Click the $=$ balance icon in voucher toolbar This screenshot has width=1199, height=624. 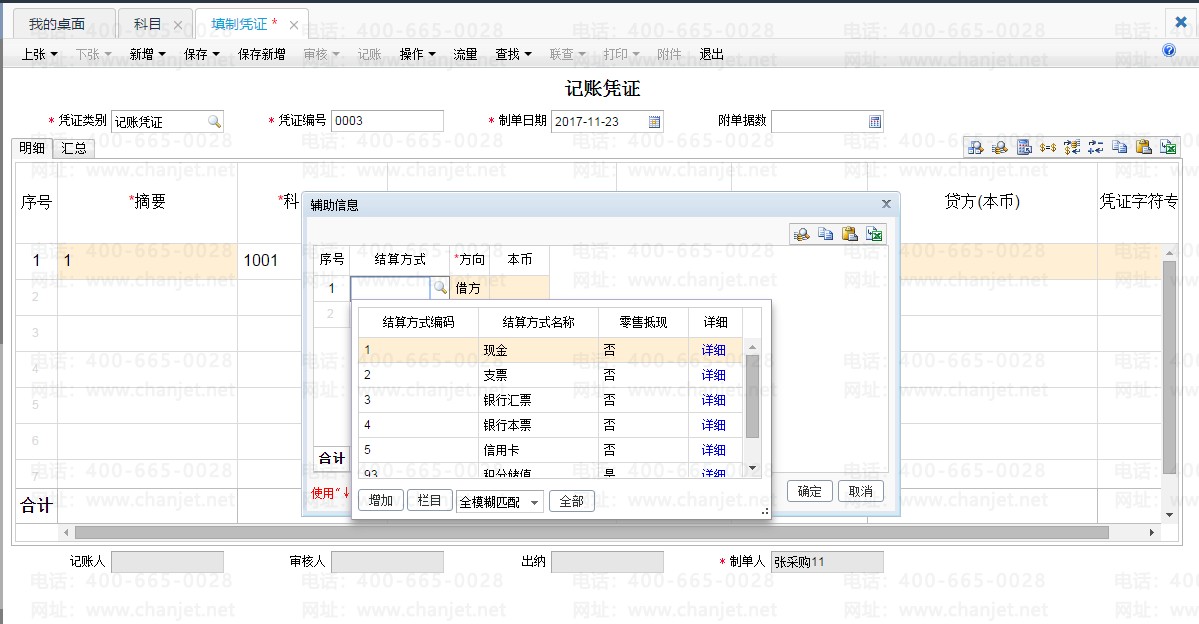pyautogui.click(x=1048, y=148)
